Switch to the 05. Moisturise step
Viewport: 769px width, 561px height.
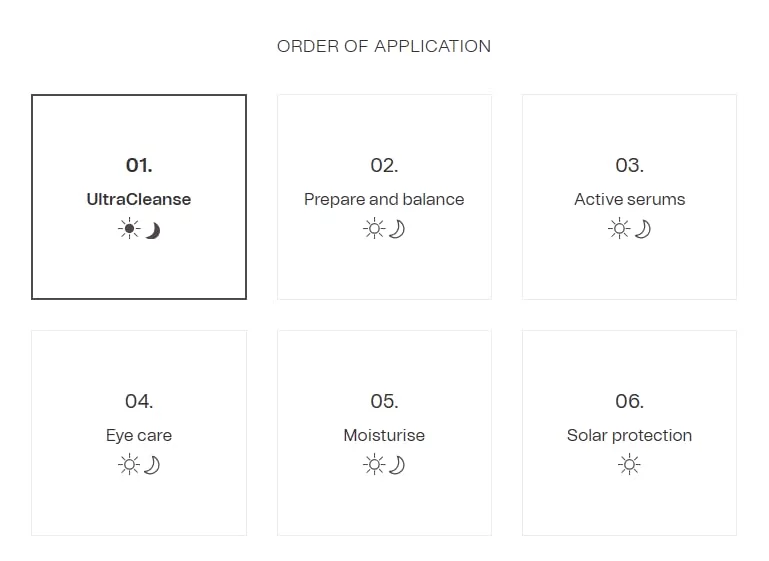coord(384,433)
